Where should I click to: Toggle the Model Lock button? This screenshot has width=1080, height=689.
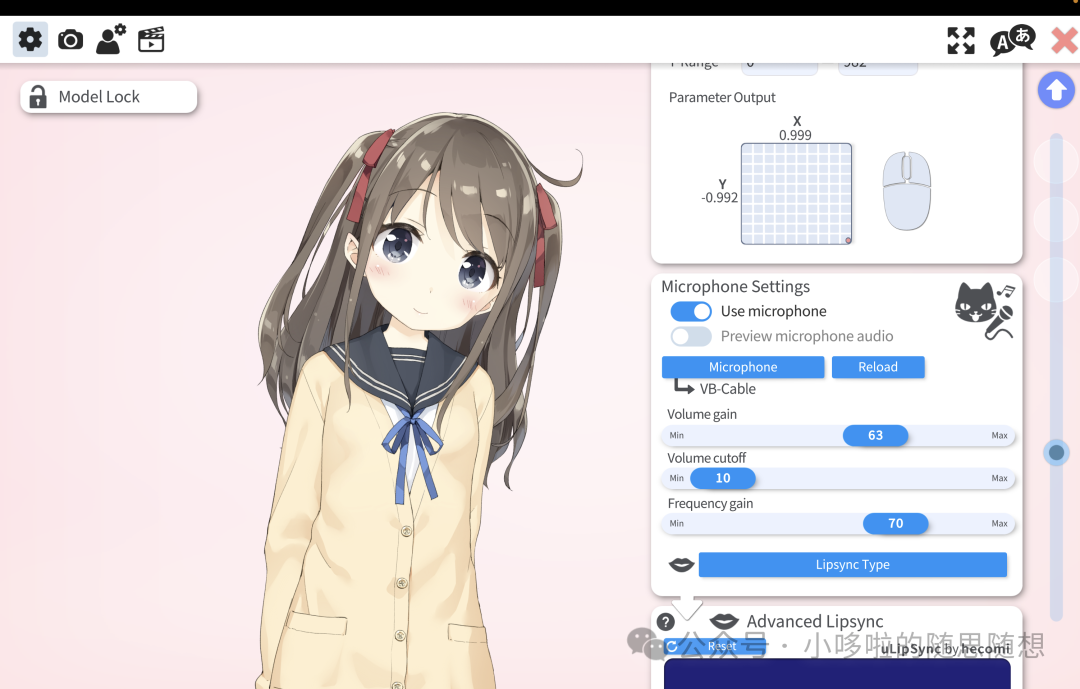click(x=108, y=97)
